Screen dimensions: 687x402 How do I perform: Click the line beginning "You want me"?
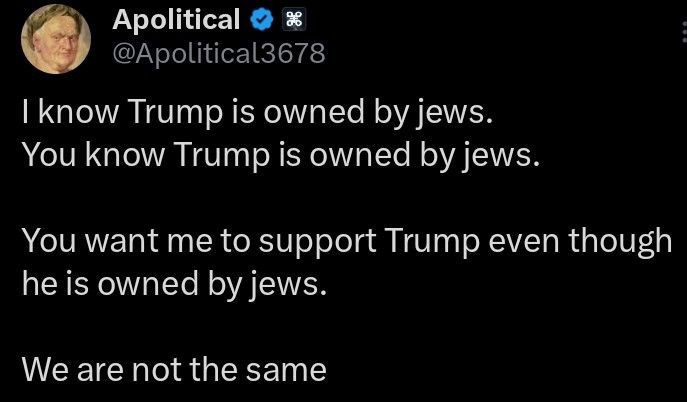coord(345,241)
